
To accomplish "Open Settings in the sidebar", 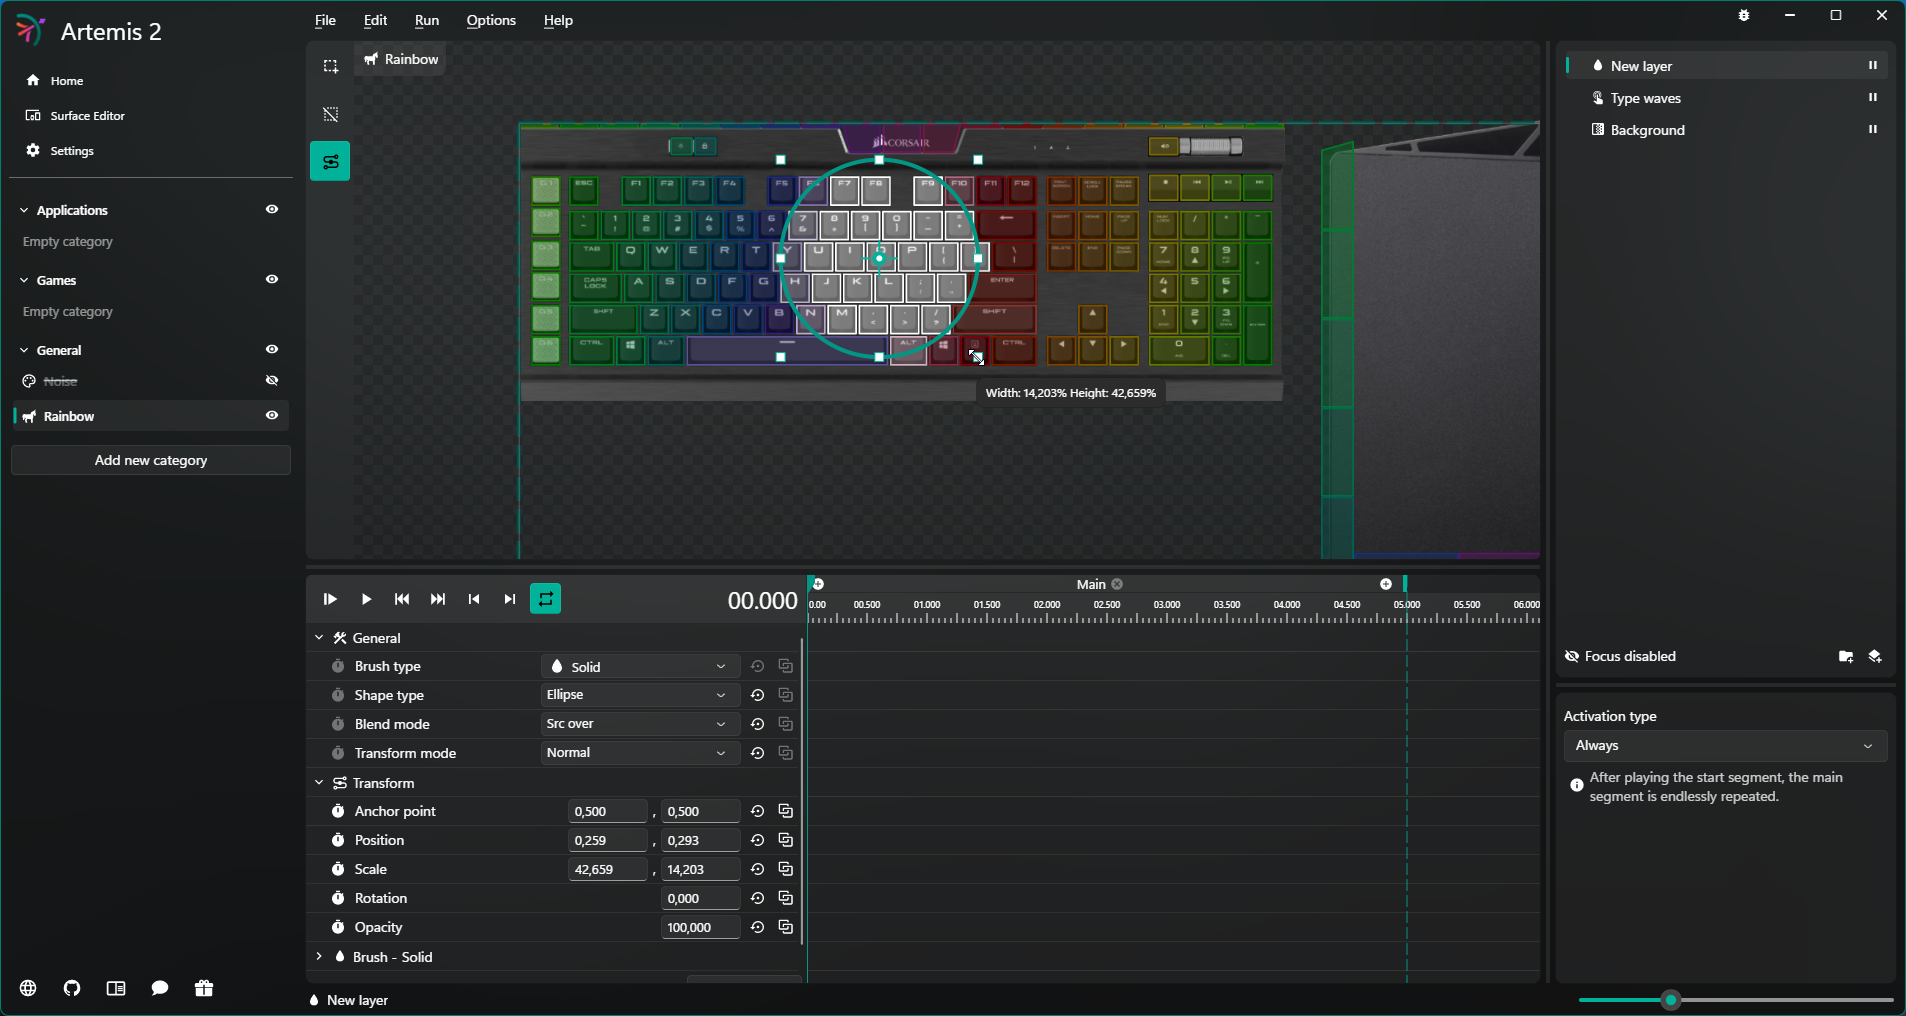I will [x=72, y=151].
